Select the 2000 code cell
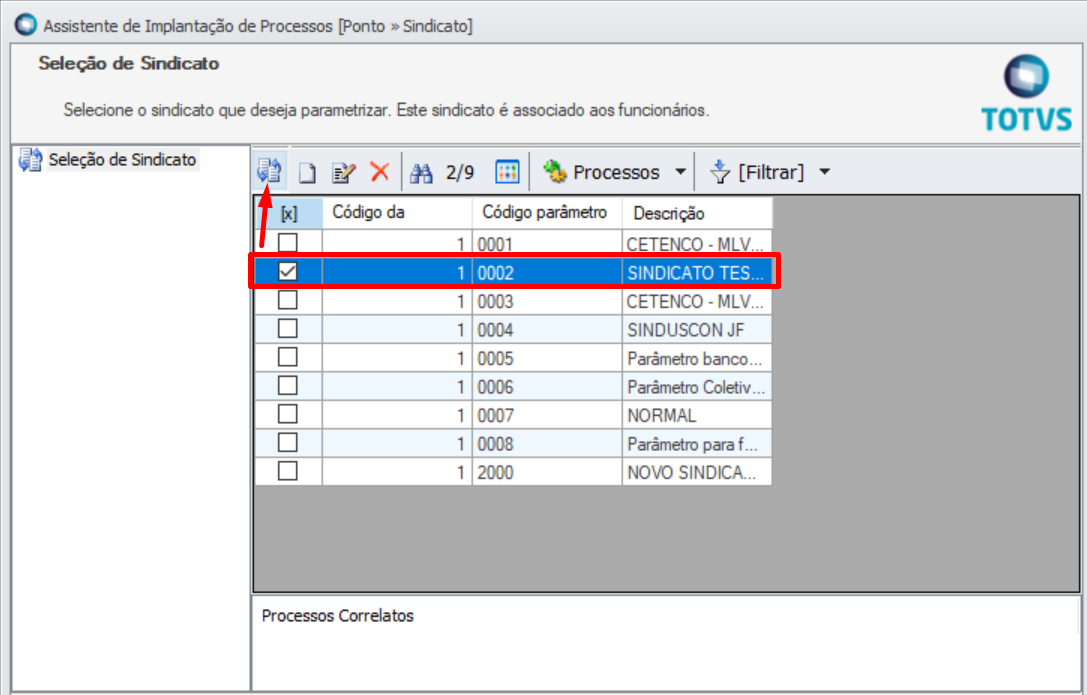The image size is (1087, 695). point(547,471)
